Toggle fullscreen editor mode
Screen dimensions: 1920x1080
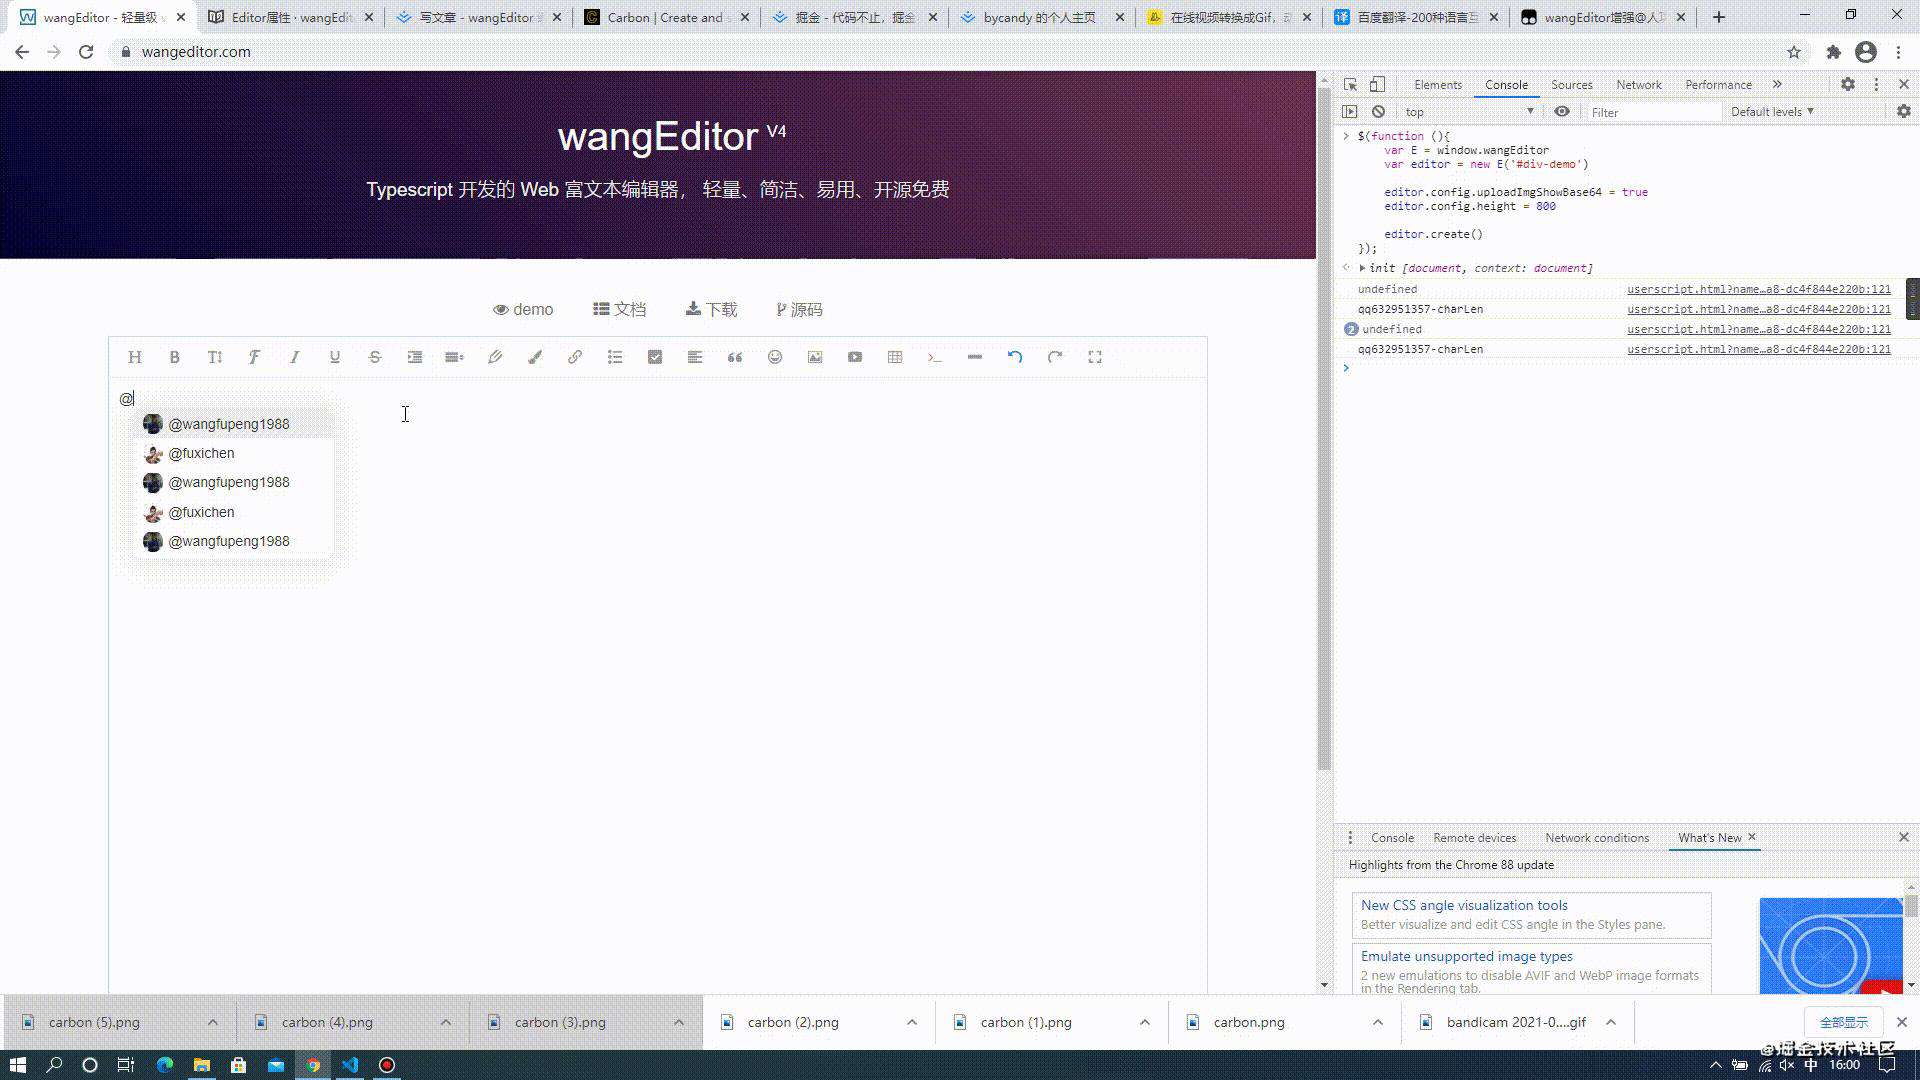pos(1095,357)
